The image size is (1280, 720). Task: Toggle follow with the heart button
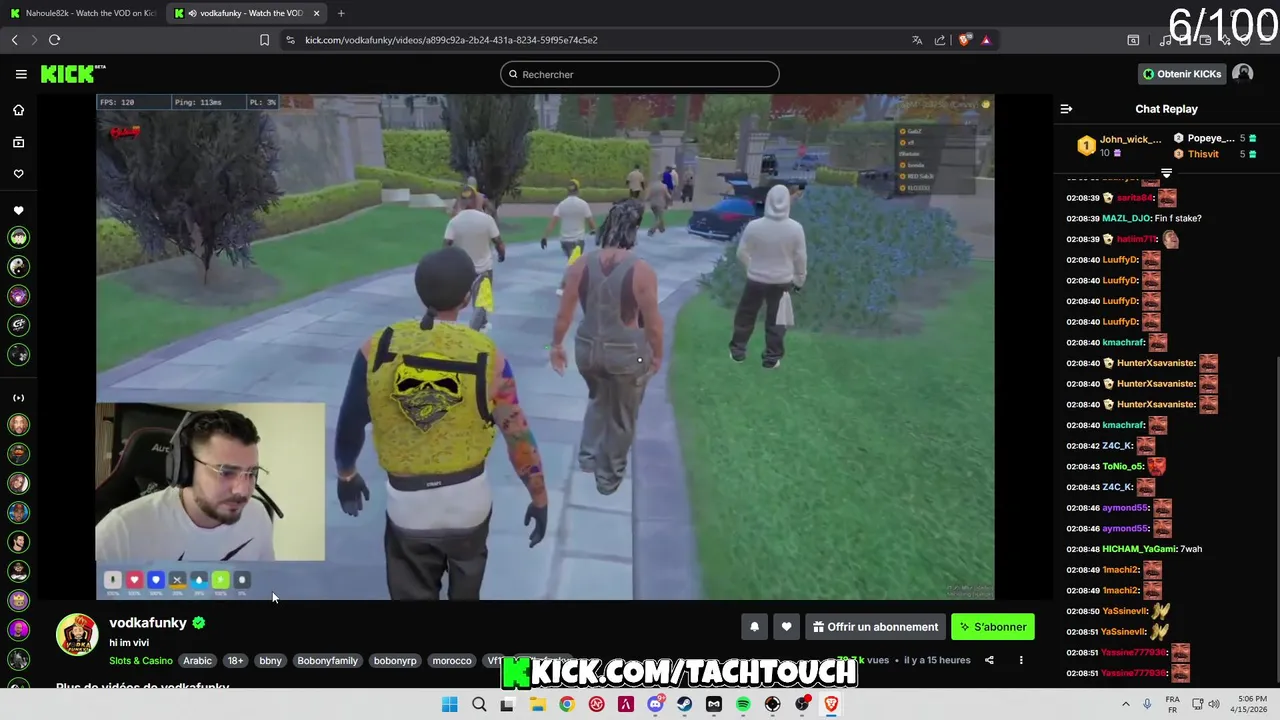tap(787, 627)
